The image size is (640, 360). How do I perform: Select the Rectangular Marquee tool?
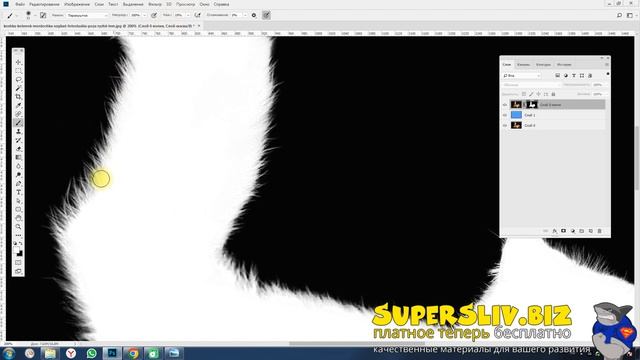click(18, 71)
